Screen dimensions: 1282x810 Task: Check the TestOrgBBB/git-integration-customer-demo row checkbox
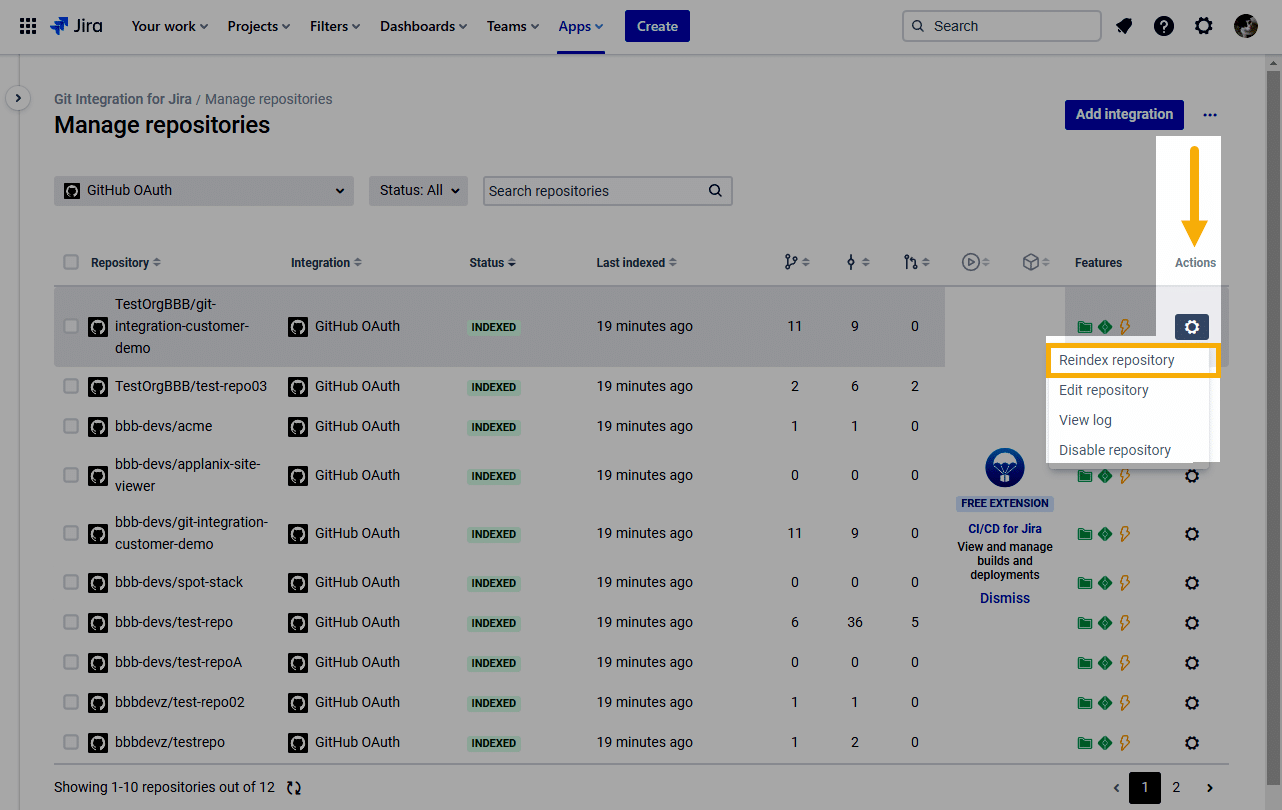tap(71, 326)
